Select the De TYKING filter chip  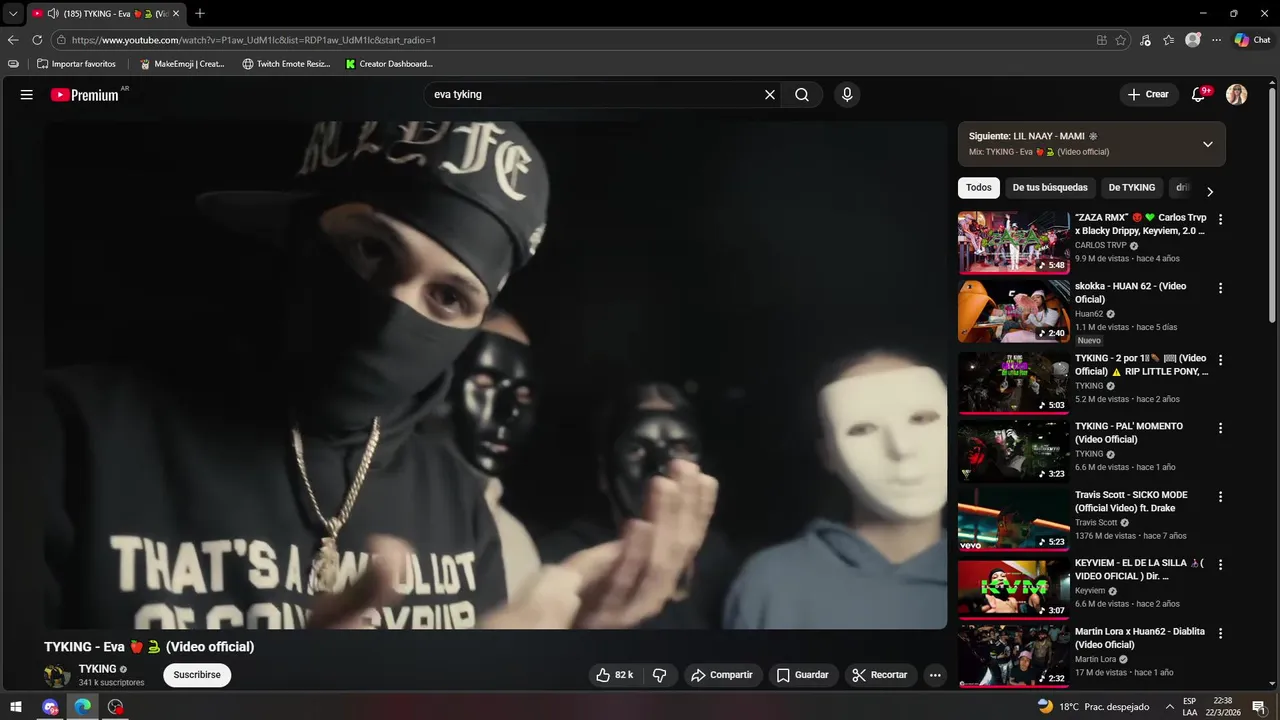coord(1132,188)
